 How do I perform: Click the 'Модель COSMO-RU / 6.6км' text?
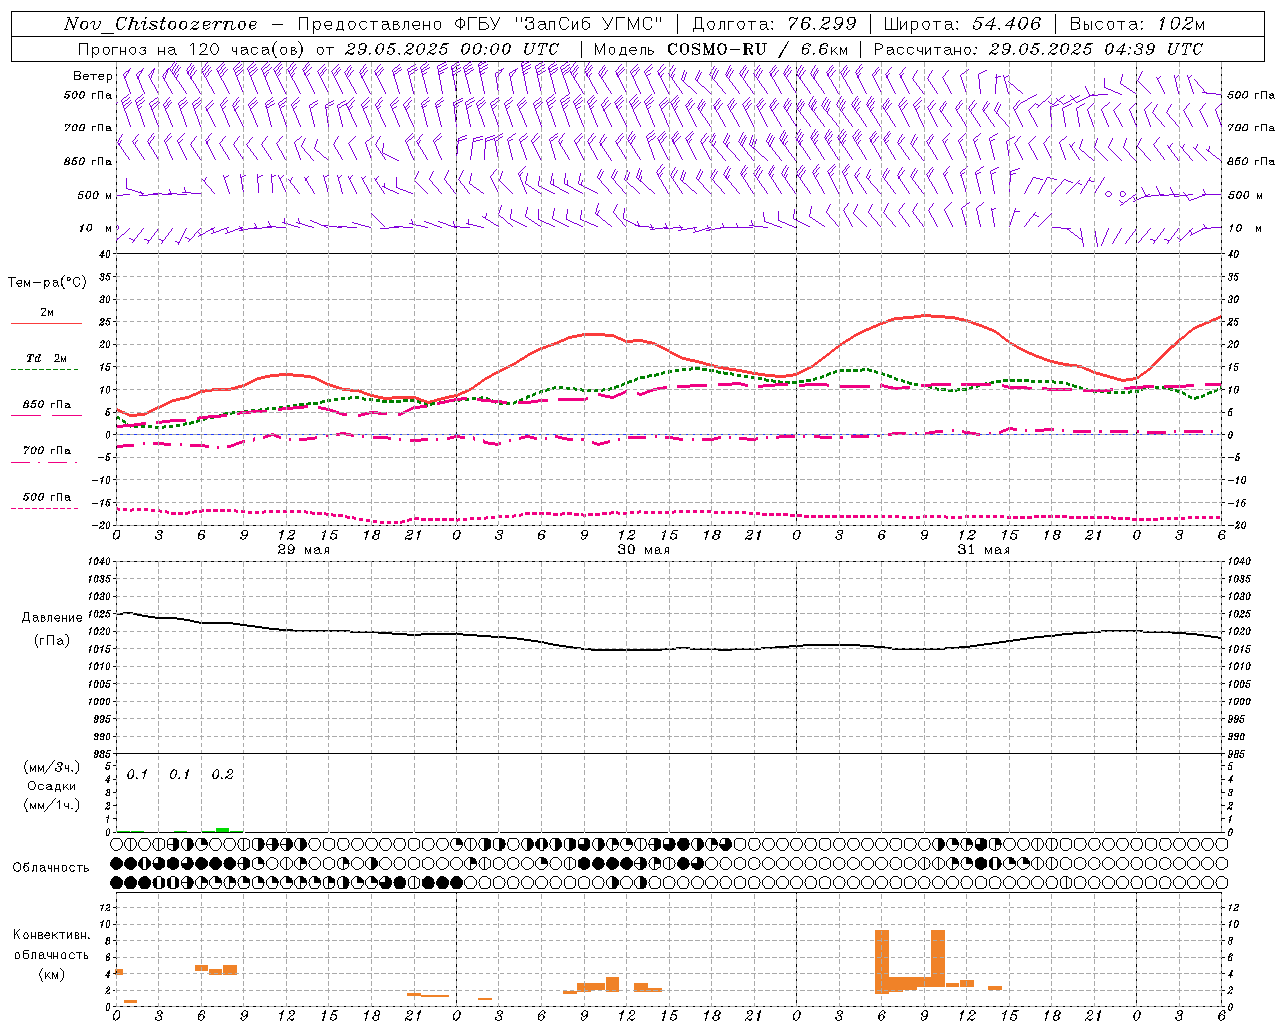click(720, 49)
